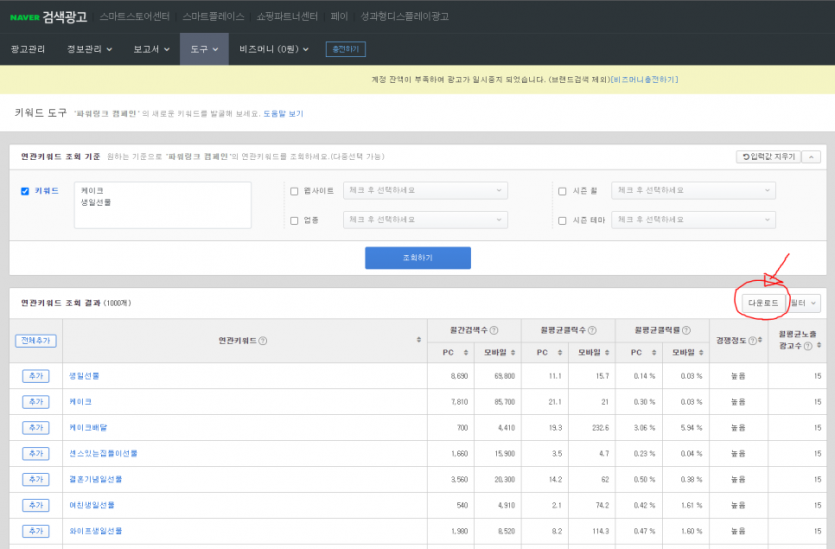Open the NAVER 검색광고 logo home
Screen dimensions: 835x549
pyautogui.click(x=48, y=17)
